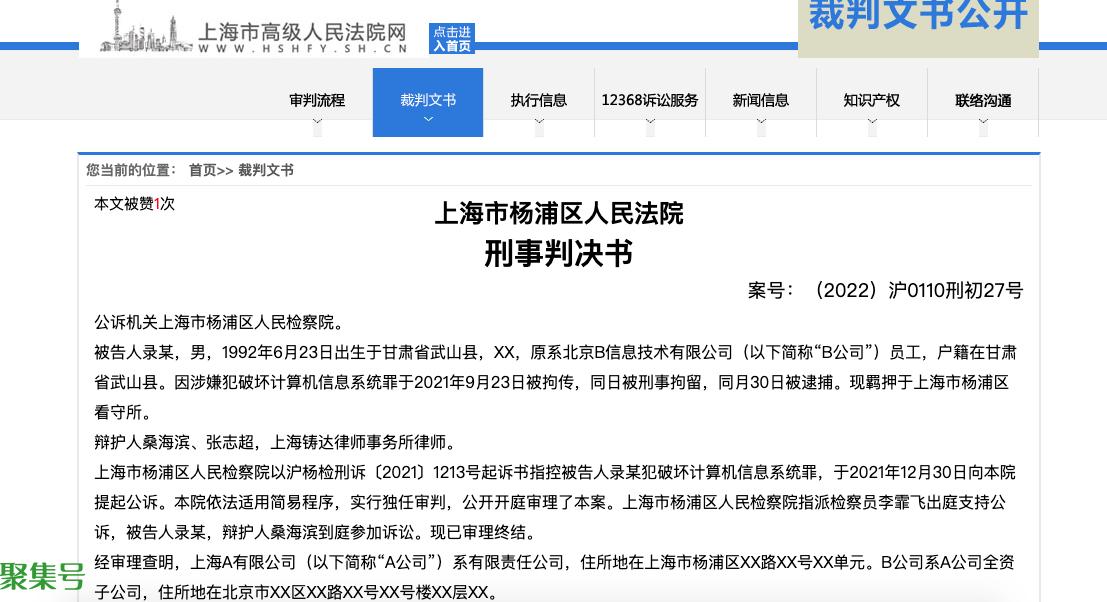Open the 知识产权 menu
Image resolution: width=1107 pixels, height=602 pixels.
[872, 100]
